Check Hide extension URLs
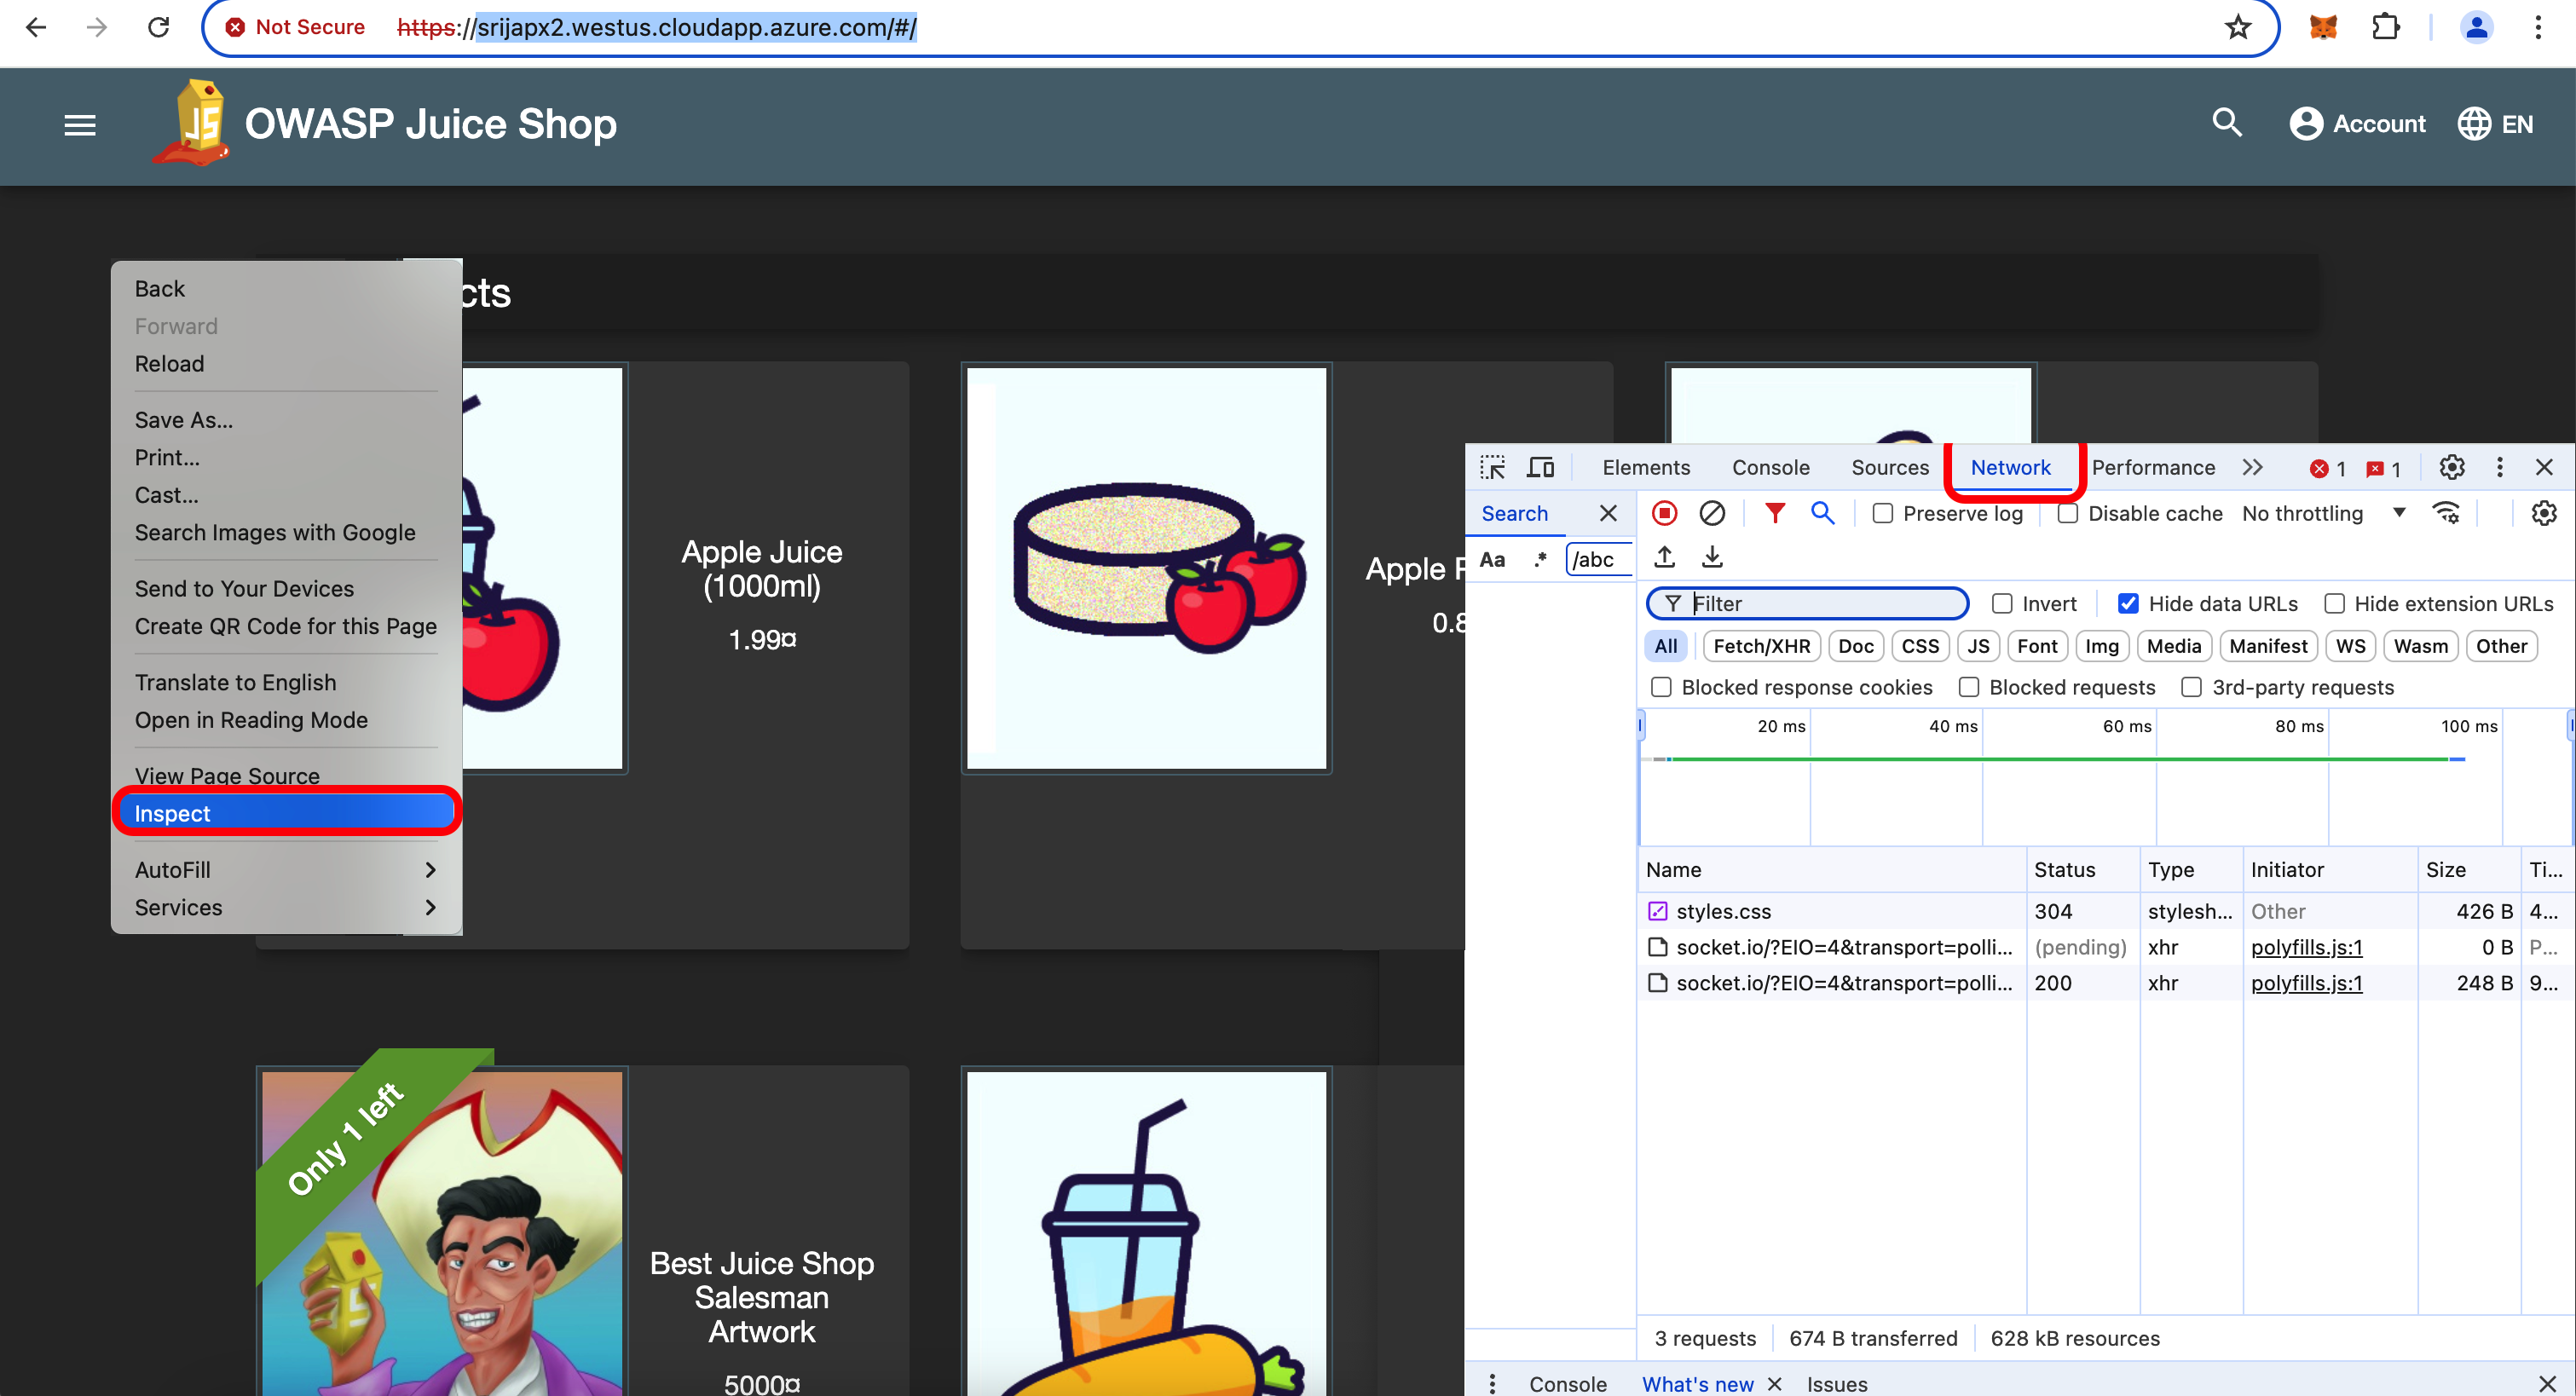2576x1396 pixels. [x=2334, y=603]
